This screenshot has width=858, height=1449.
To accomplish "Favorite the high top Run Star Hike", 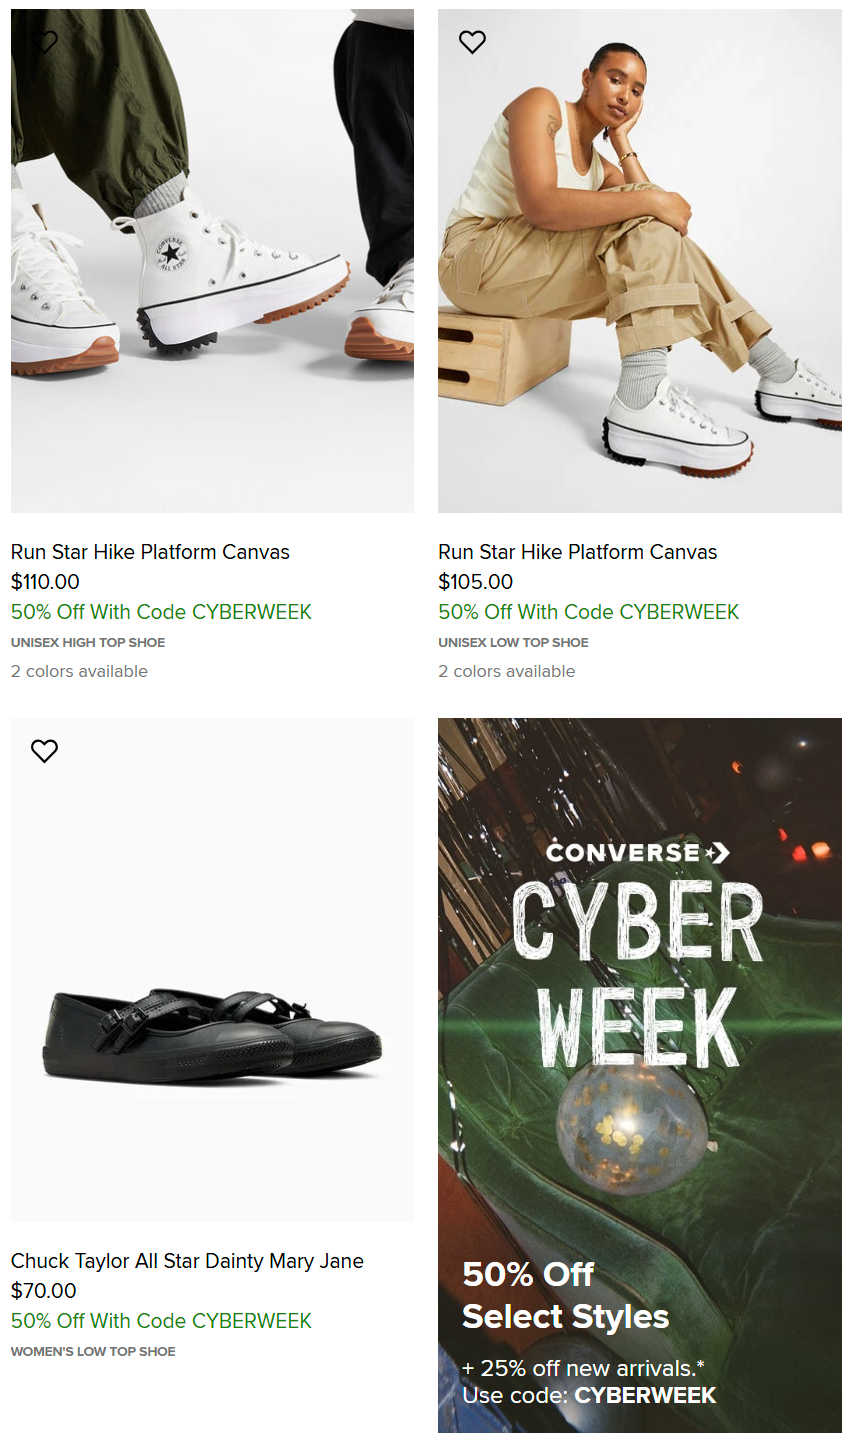I will [44, 42].
